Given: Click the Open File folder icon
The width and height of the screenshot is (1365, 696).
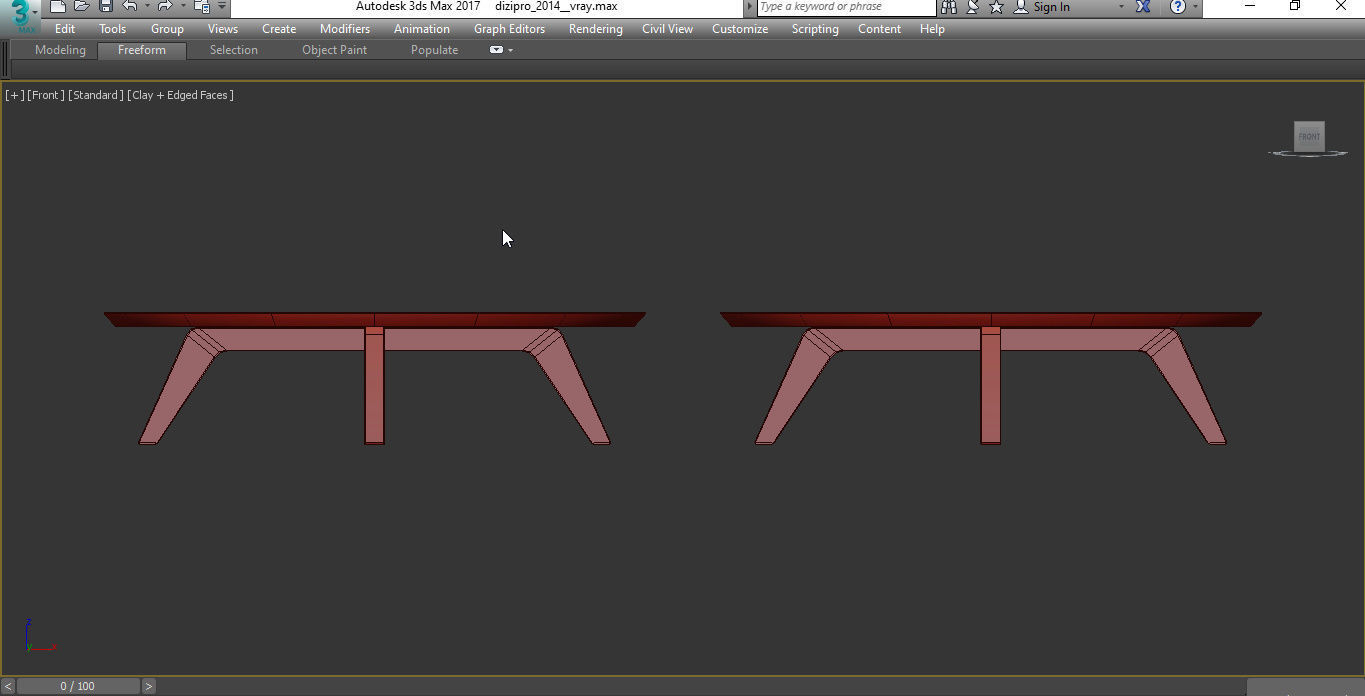Looking at the screenshot, I should (82, 7).
